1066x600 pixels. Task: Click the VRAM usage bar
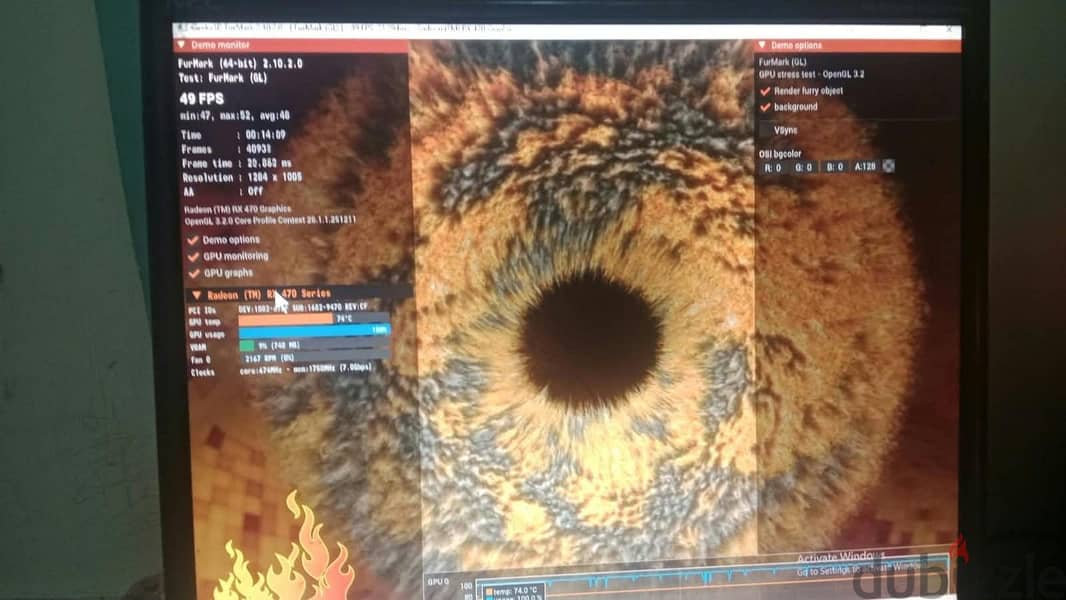314,345
